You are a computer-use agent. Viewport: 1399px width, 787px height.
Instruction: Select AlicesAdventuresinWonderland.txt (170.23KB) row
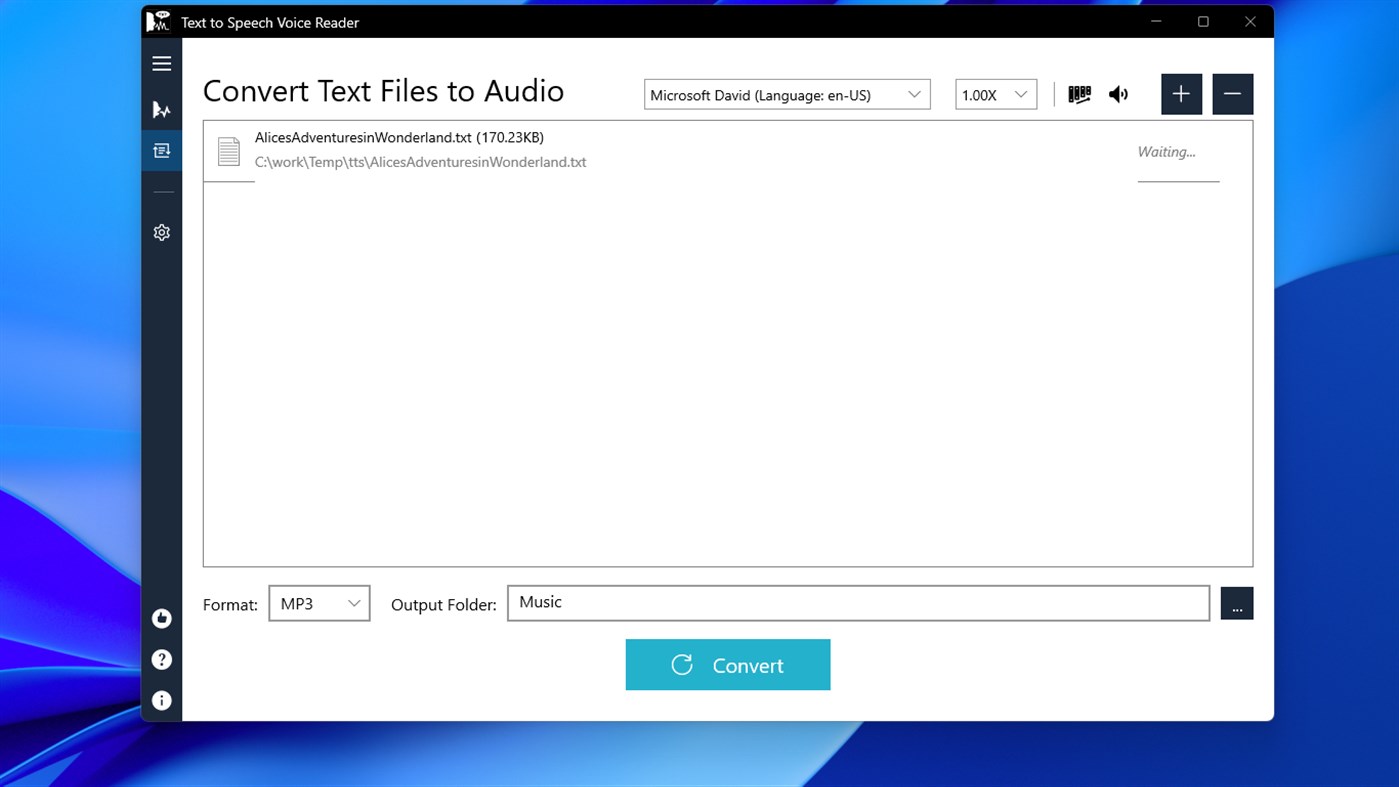(727, 151)
